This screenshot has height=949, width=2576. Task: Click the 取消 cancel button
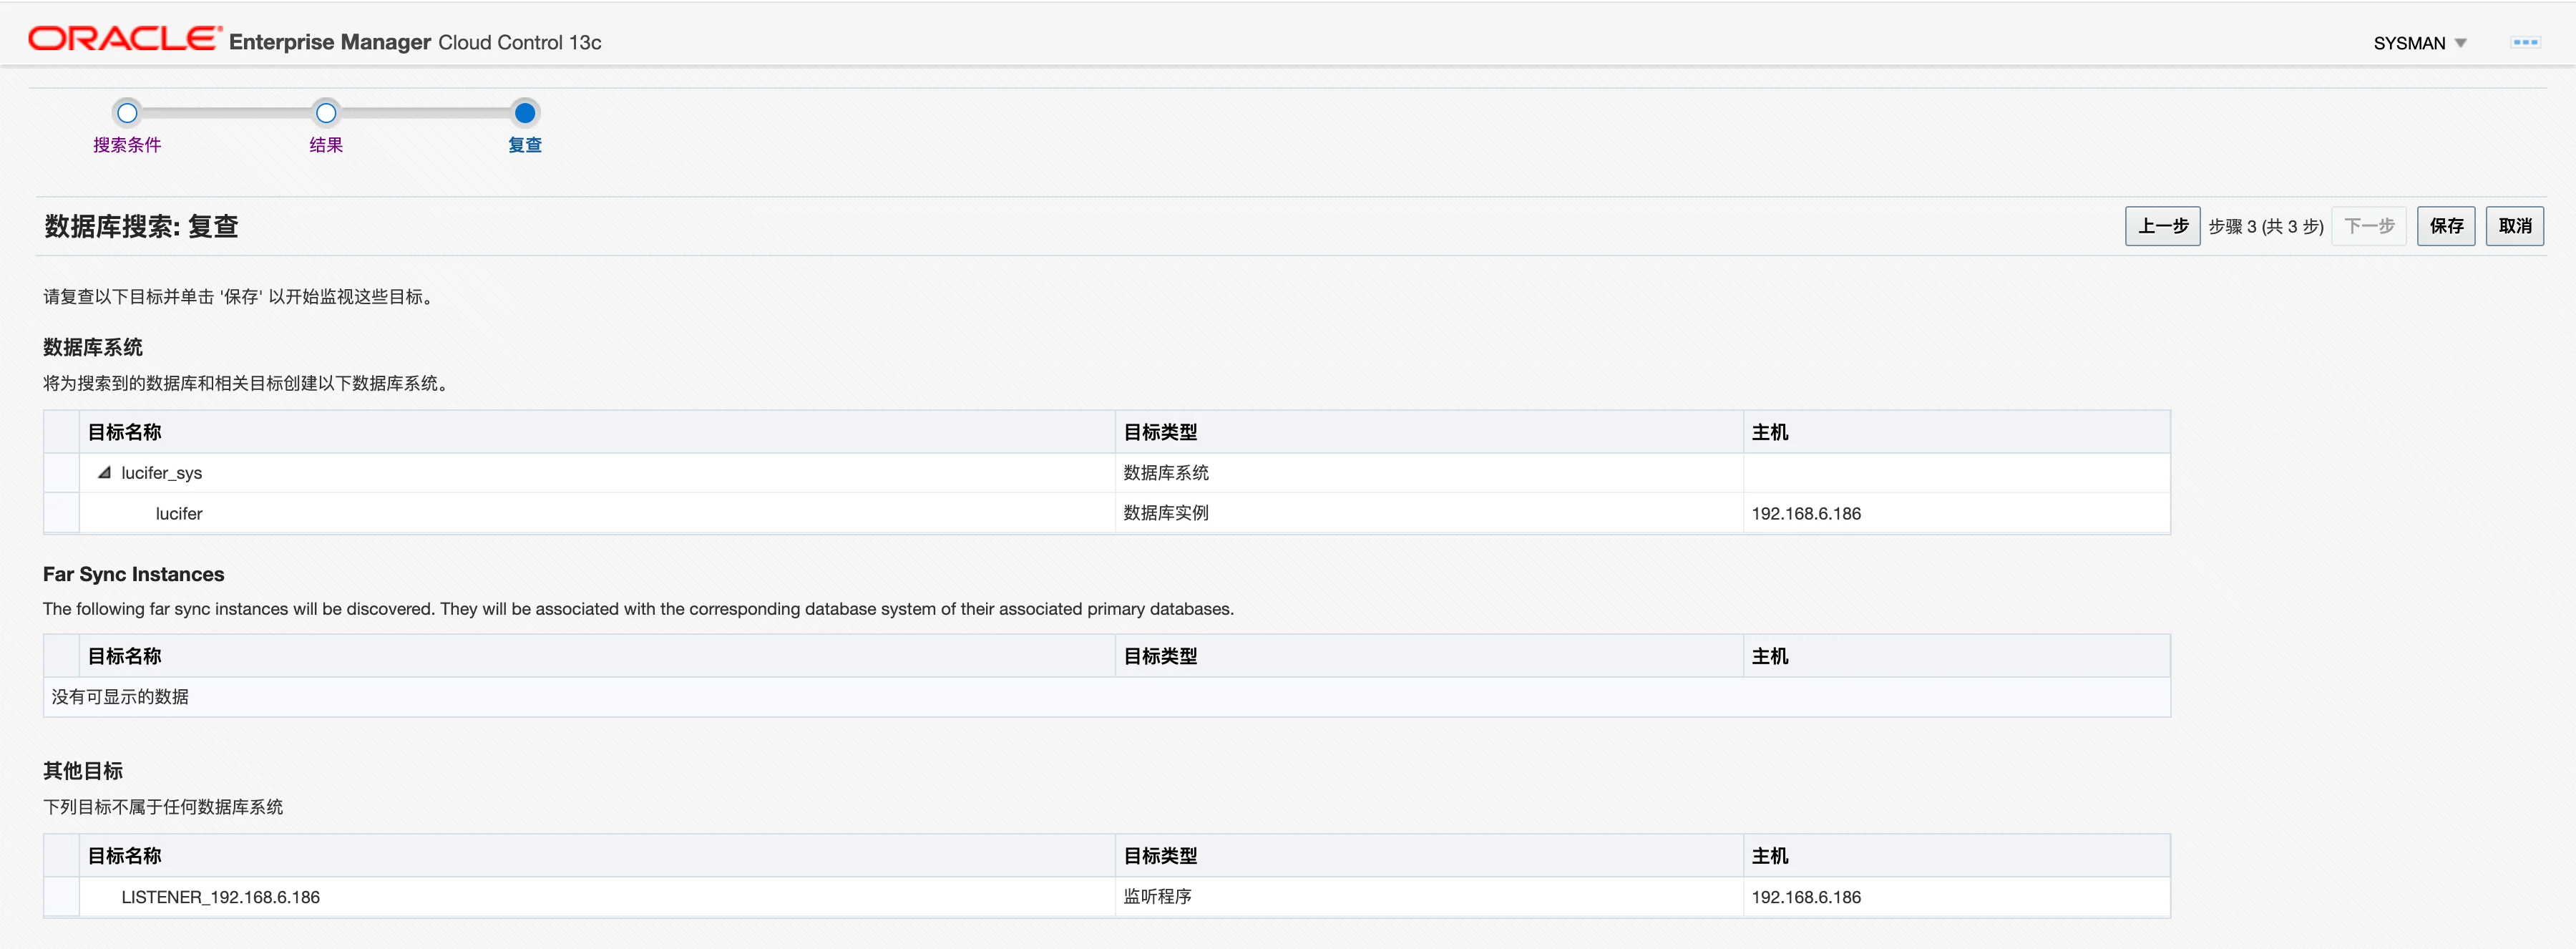click(2514, 226)
